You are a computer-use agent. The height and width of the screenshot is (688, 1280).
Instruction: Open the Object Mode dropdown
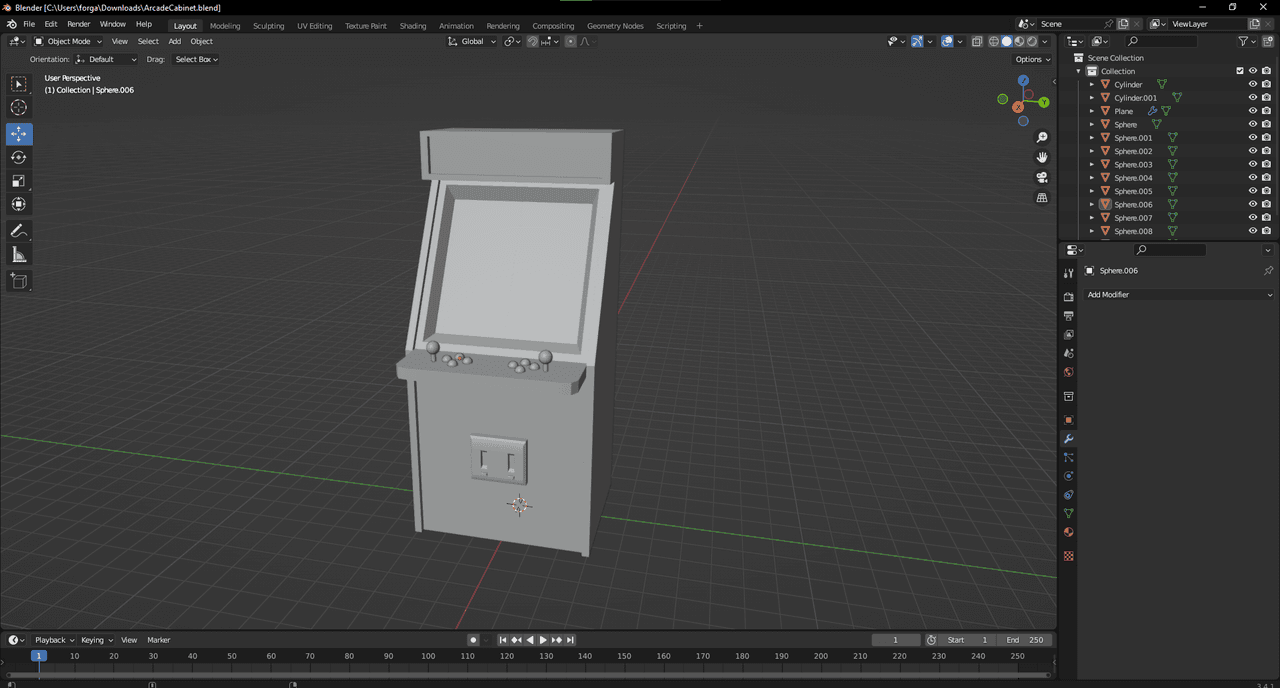[68, 41]
